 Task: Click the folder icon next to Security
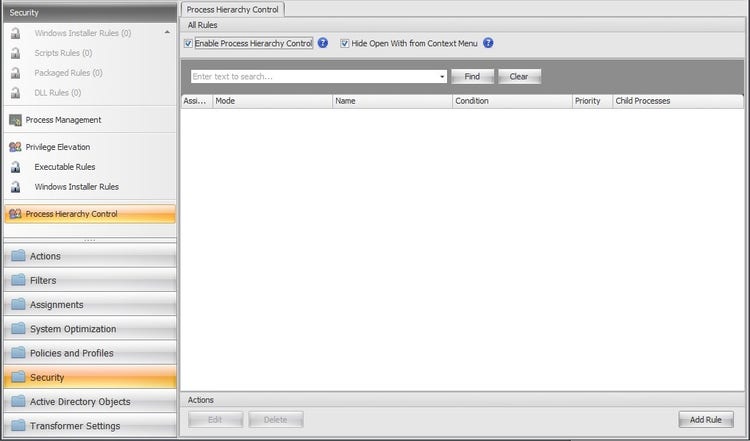pyautogui.click(x=18, y=377)
